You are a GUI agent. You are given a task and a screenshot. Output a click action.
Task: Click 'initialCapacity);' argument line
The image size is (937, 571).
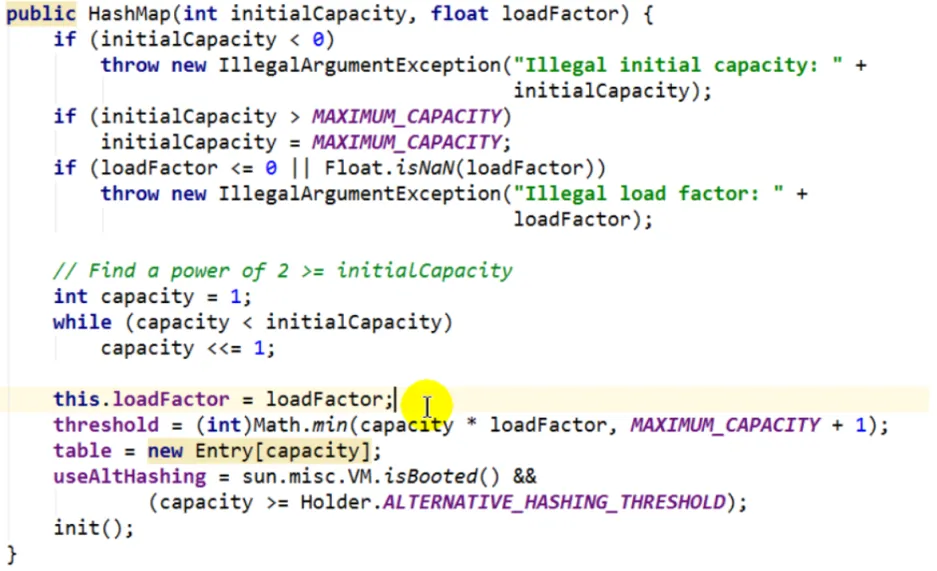[613, 91]
